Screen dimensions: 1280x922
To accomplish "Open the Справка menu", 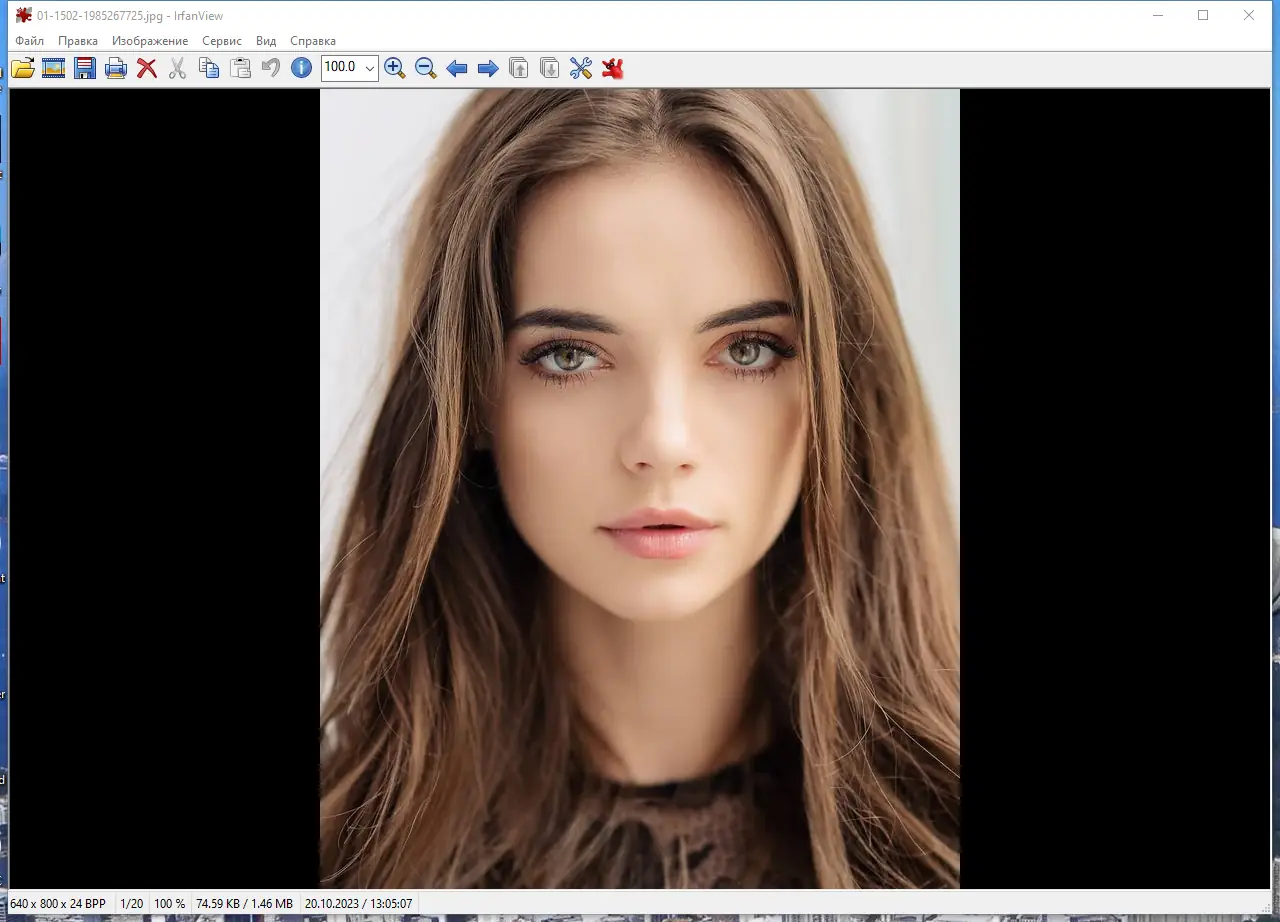I will coord(313,41).
